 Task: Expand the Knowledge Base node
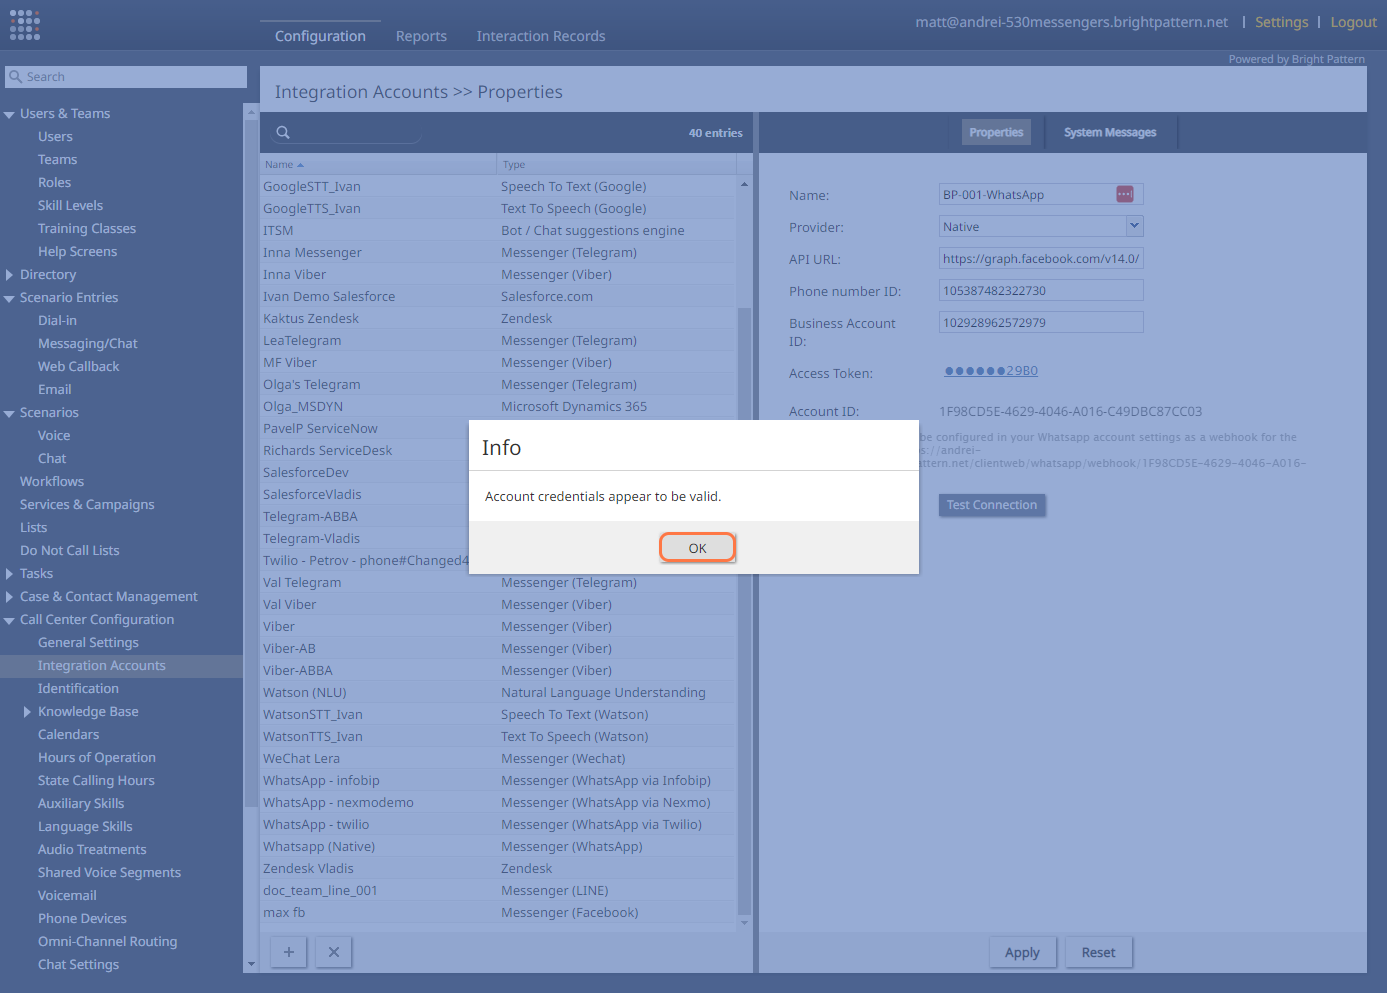click(27, 712)
